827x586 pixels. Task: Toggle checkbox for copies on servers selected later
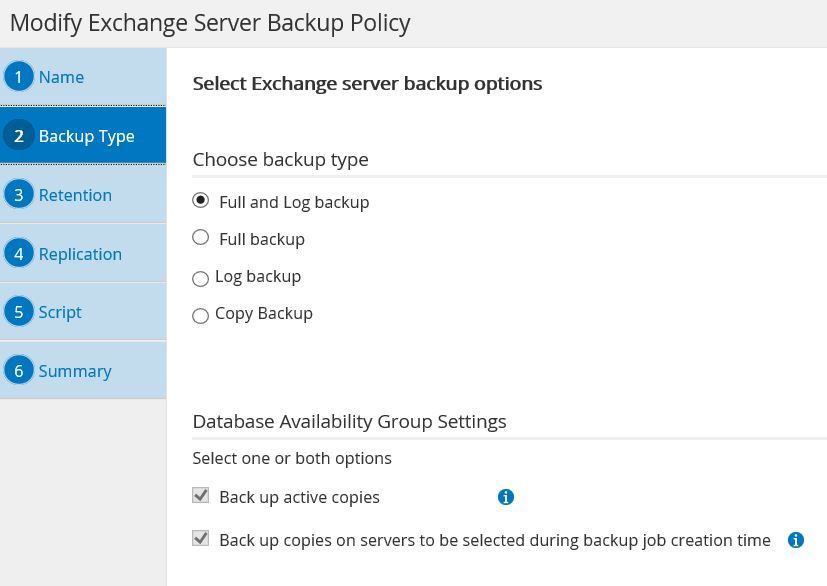coord(201,539)
